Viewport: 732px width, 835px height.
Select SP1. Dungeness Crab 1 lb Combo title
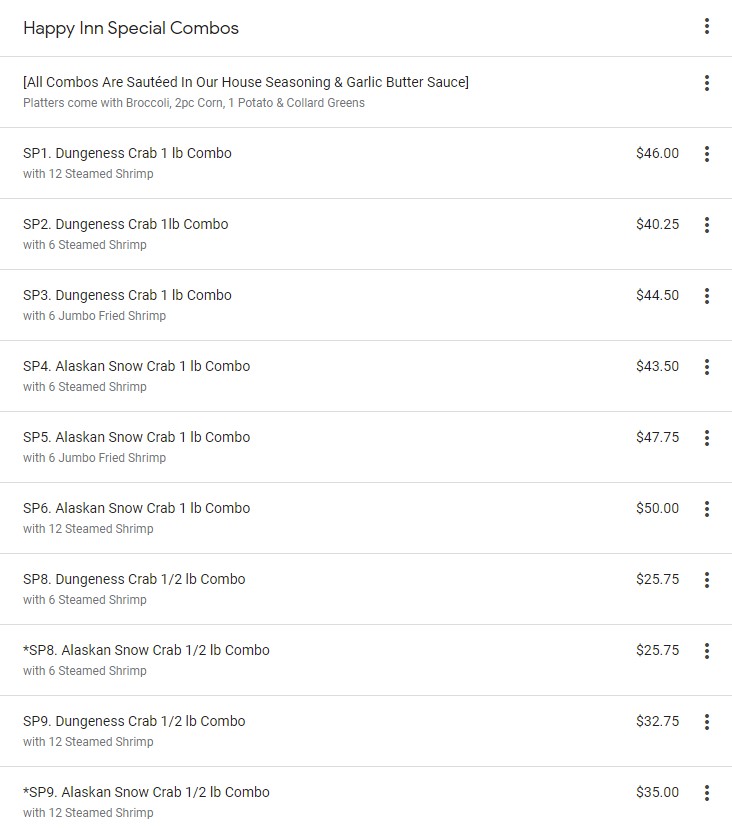point(127,153)
